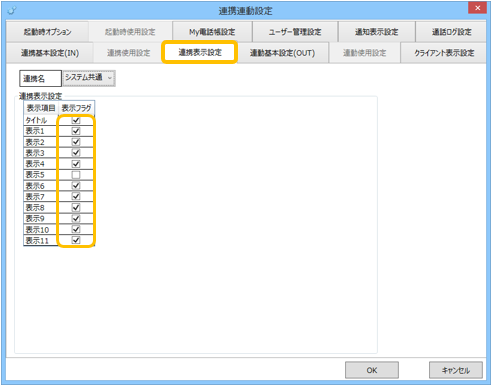Open the 通話ログ設定 tab

(x=451, y=32)
